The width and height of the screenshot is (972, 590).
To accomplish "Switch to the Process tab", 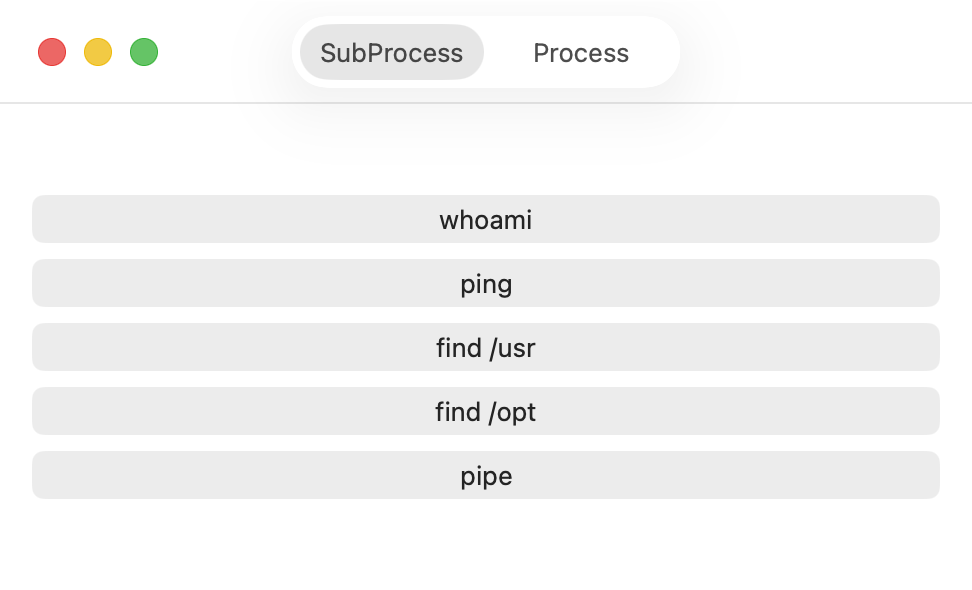I will coord(581,53).
